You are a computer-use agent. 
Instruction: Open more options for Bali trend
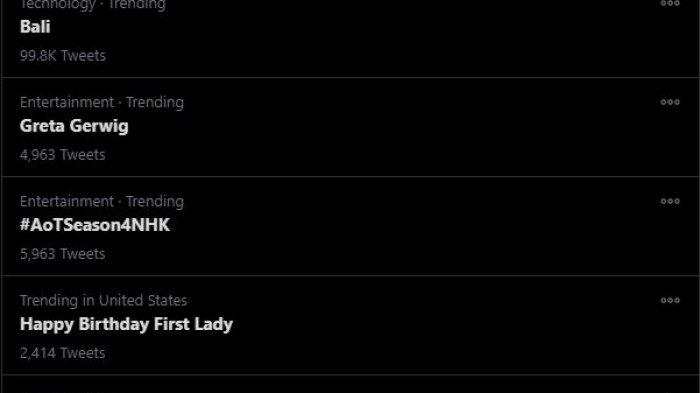point(670,4)
